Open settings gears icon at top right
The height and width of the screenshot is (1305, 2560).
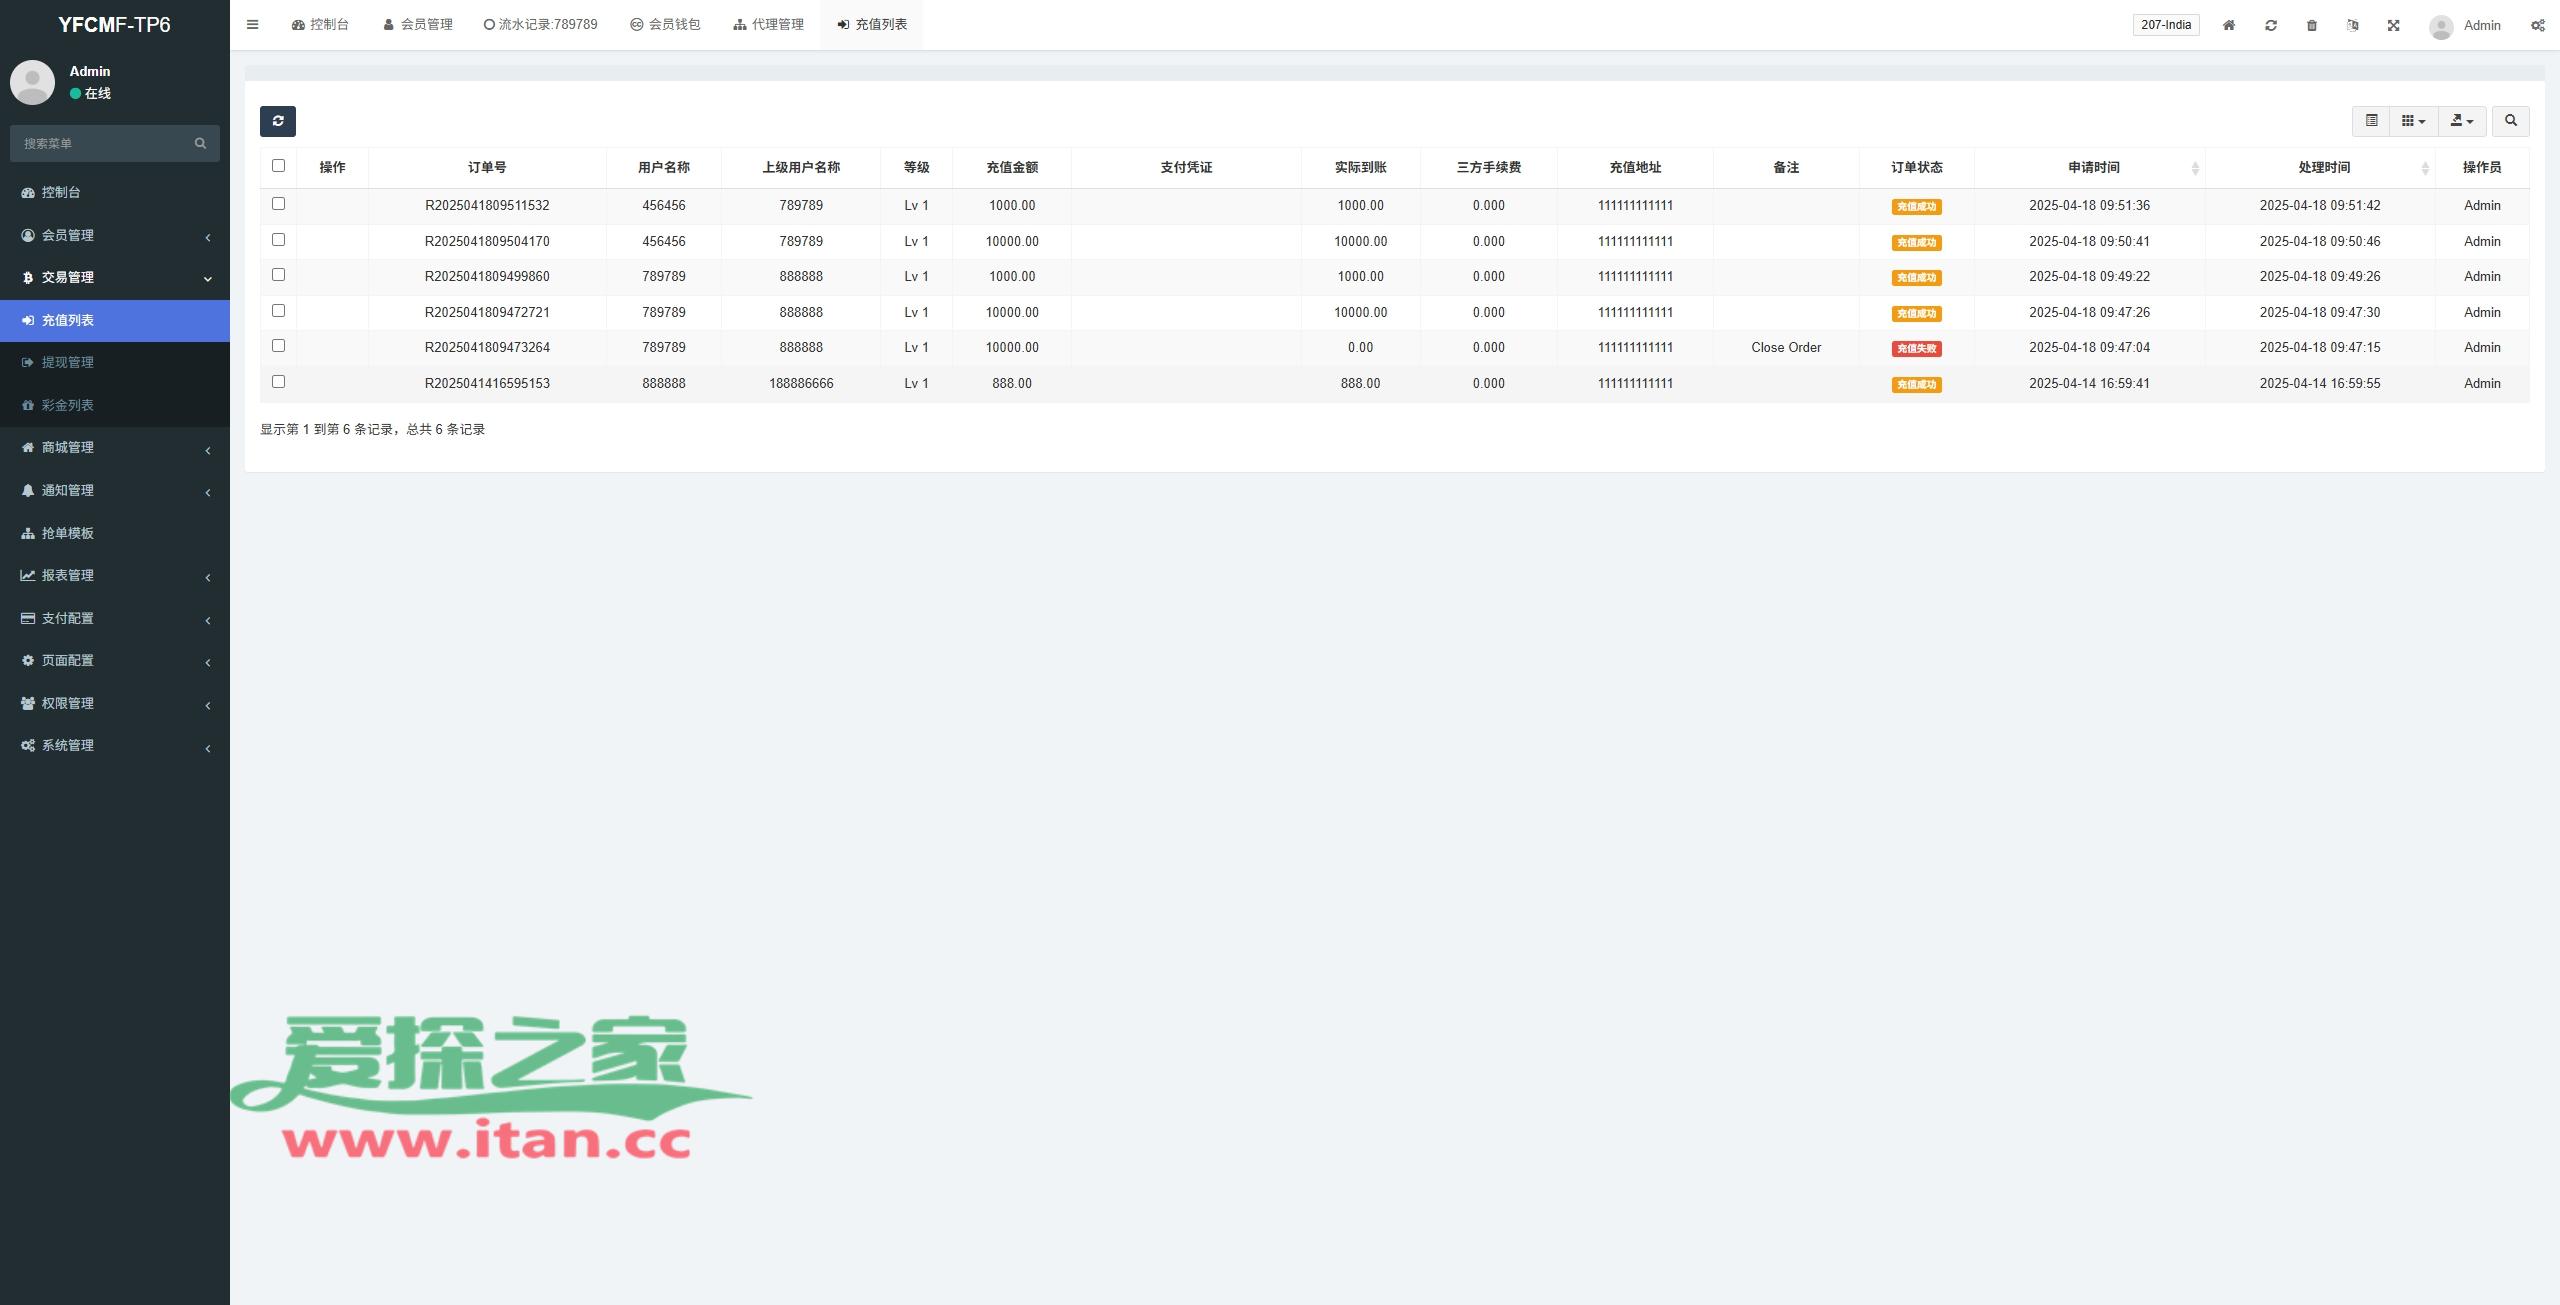tap(2538, 25)
